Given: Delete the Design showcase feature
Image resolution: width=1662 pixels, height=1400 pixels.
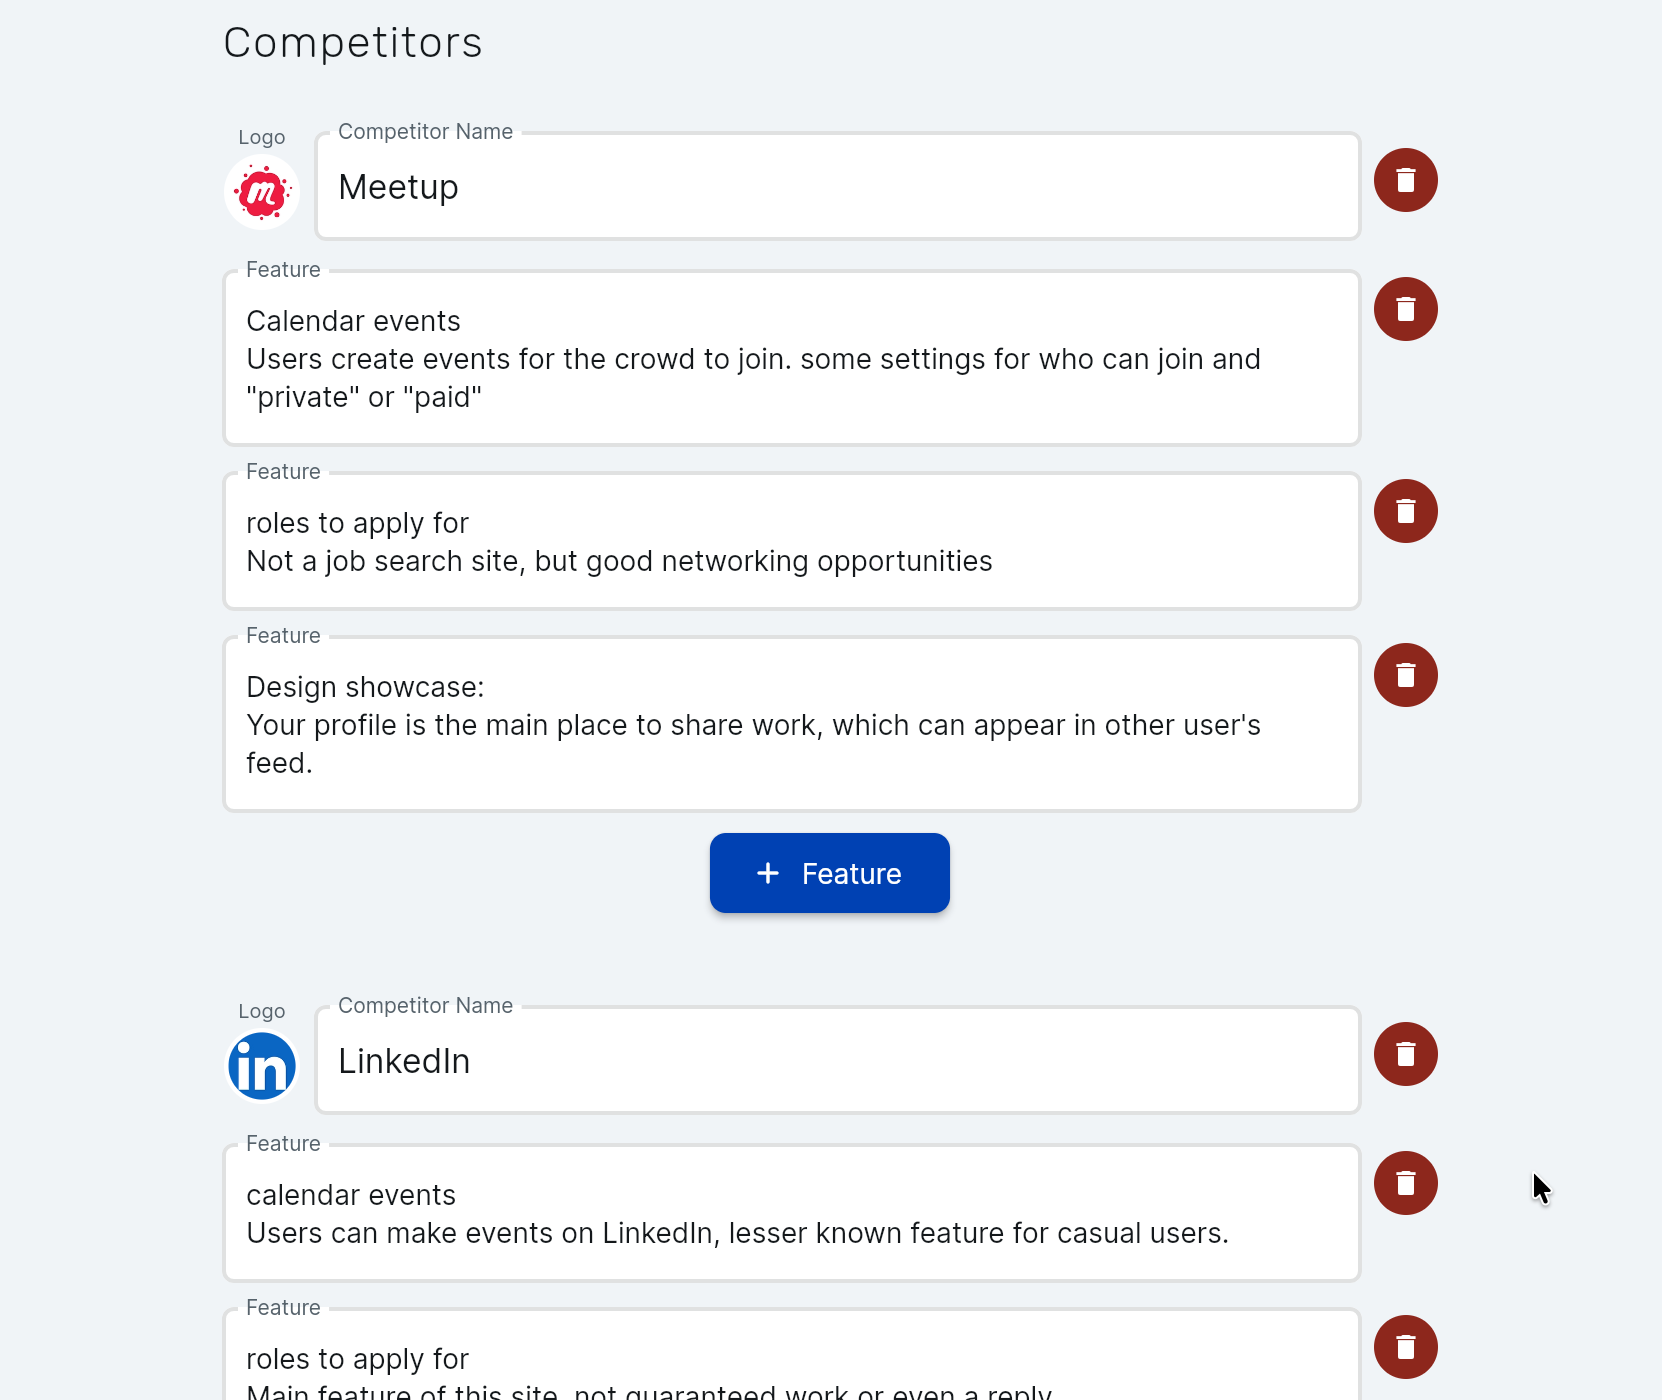Looking at the screenshot, I should (x=1405, y=676).
